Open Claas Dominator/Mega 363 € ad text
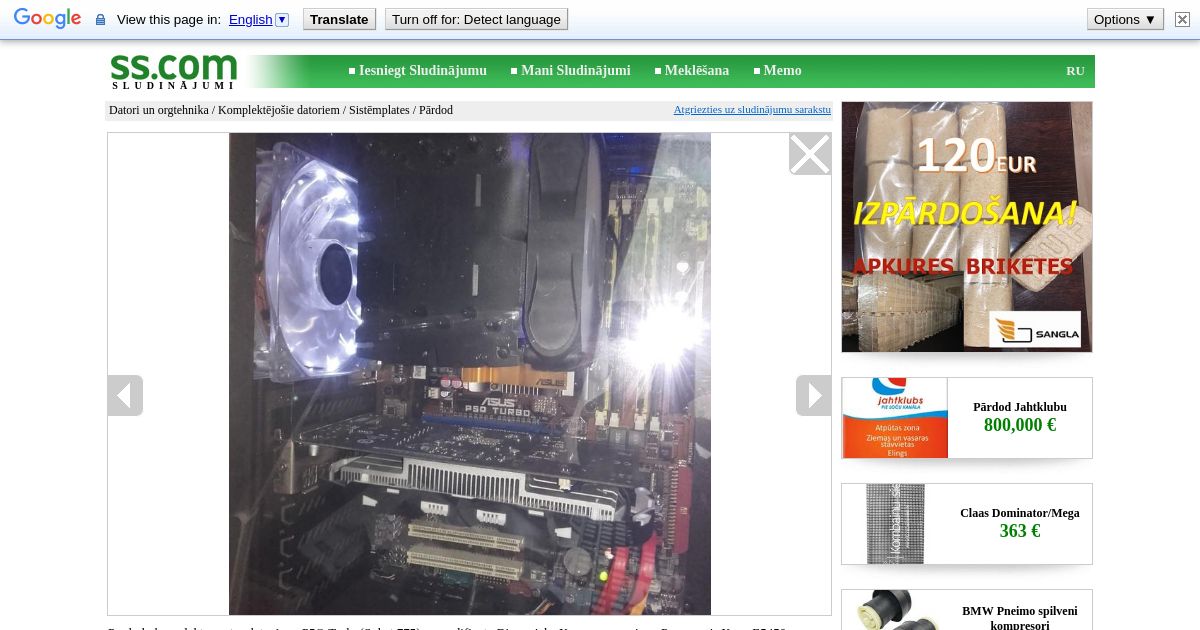The width and height of the screenshot is (1200, 630). coord(1020,523)
